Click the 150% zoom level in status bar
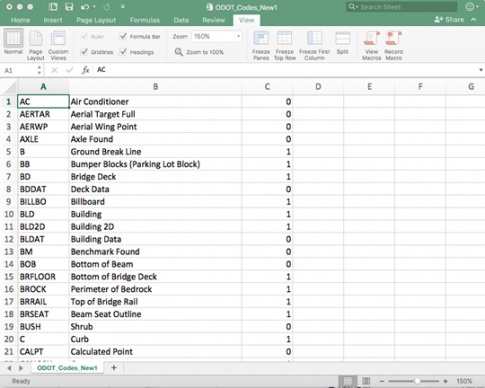The height and width of the screenshot is (388, 485). coord(464,381)
